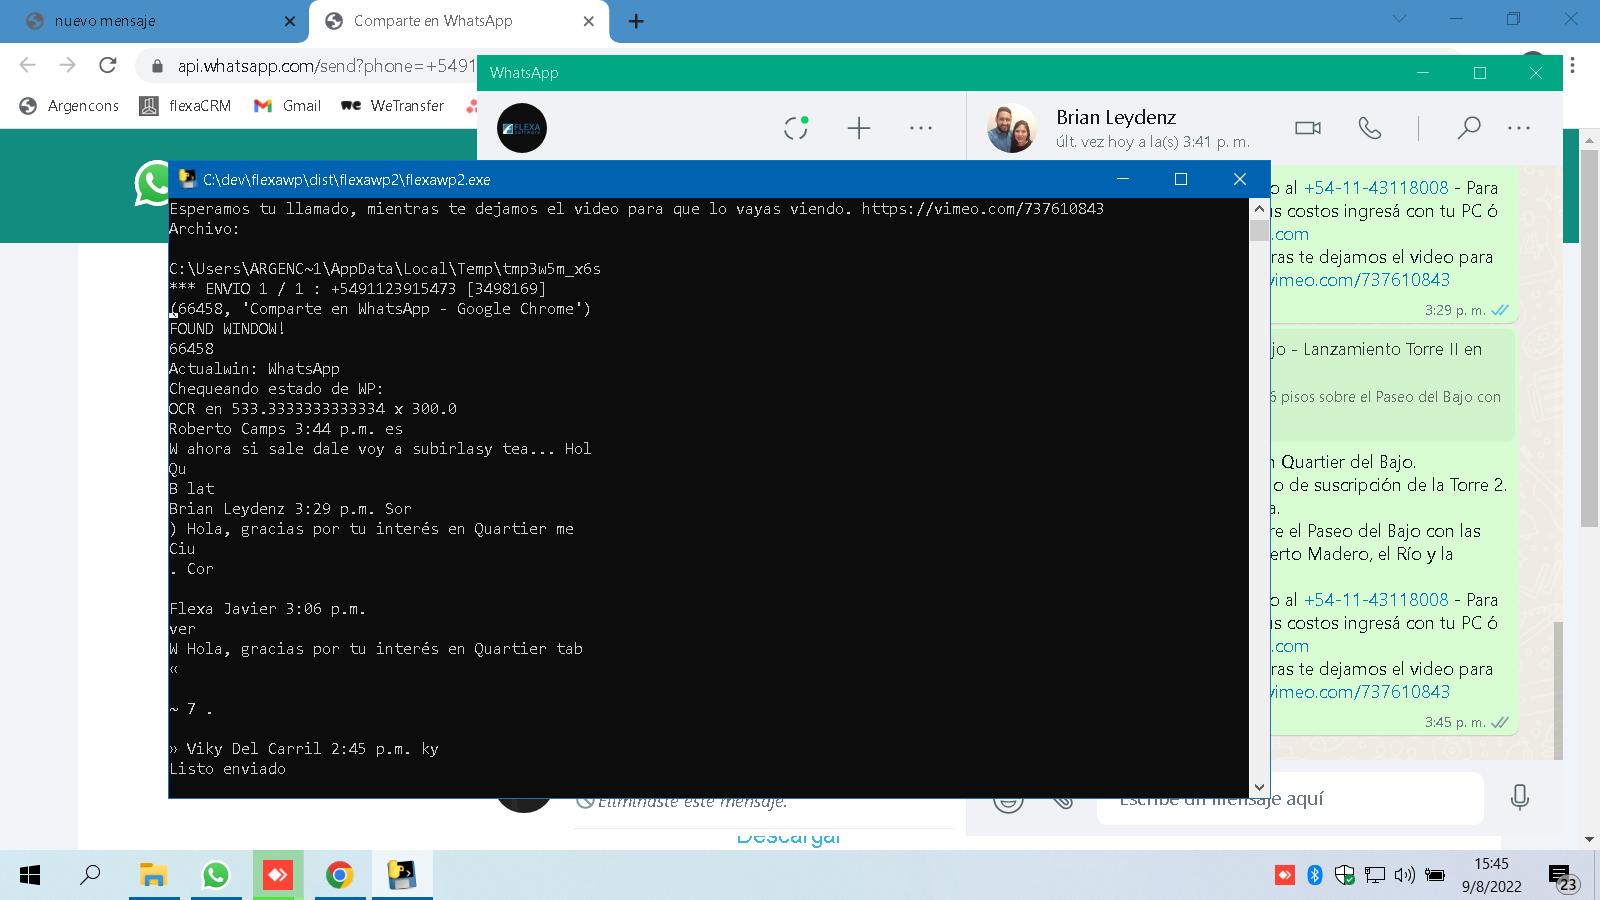This screenshot has height=900, width=1600.
Task: Close the 'nuevo mensaje' tab
Action: pyautogui.click(x=290, y=21)
